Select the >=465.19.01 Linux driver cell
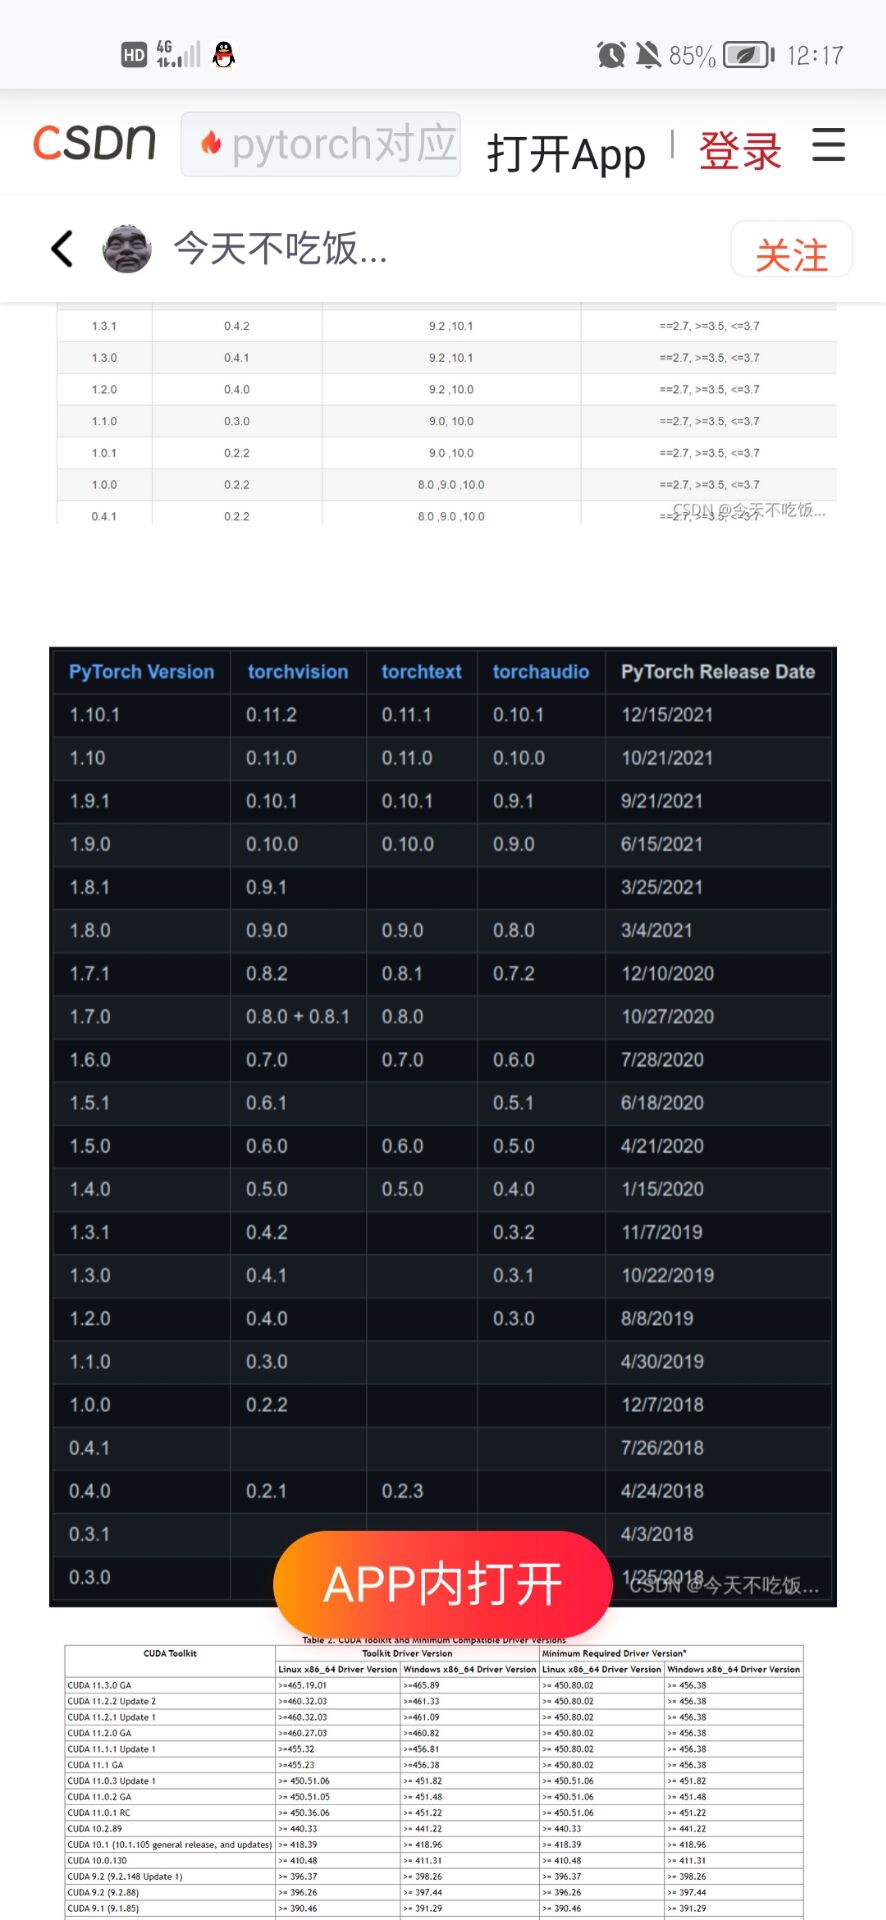The width and height of the screenshot is (886, 1920). pyautogui.click(x=303, y=1685)
